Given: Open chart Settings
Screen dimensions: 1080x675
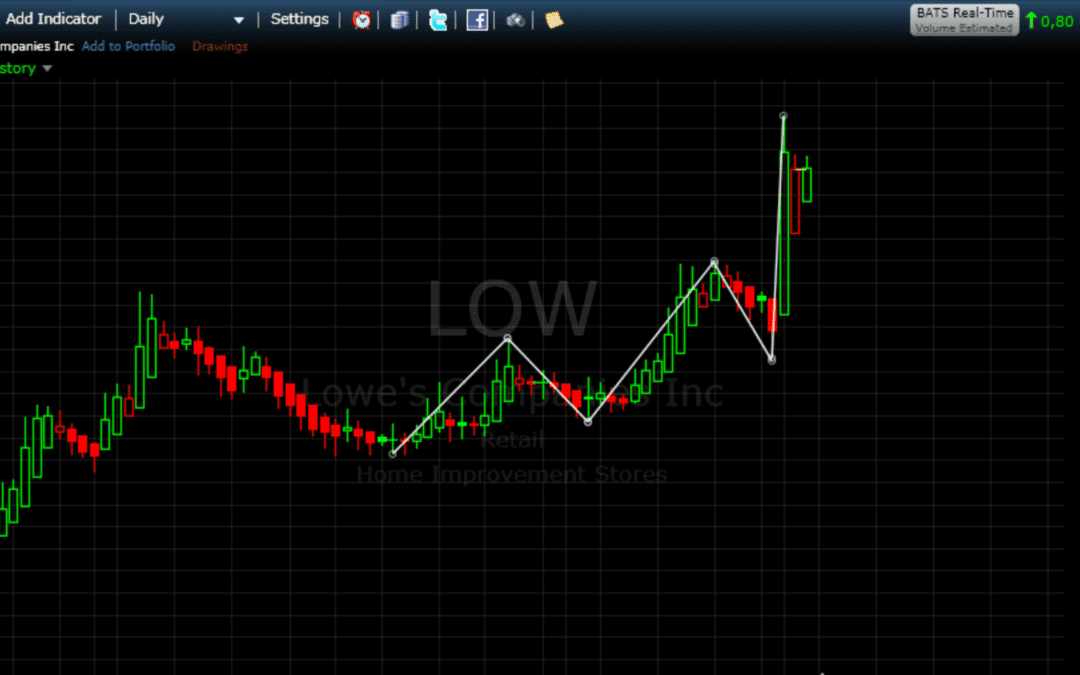Looking at the screenshot, I should [x=300, y=19].
